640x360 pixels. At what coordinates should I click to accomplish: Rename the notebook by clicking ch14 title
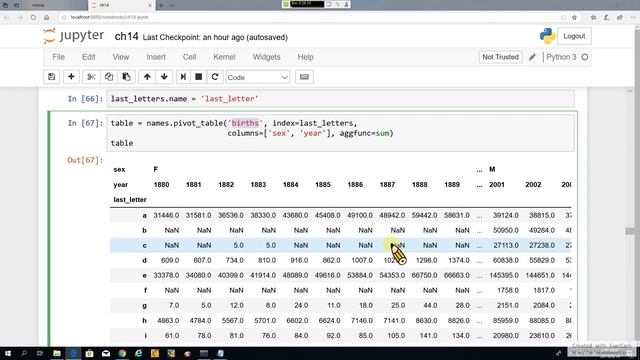click(127, 37)
